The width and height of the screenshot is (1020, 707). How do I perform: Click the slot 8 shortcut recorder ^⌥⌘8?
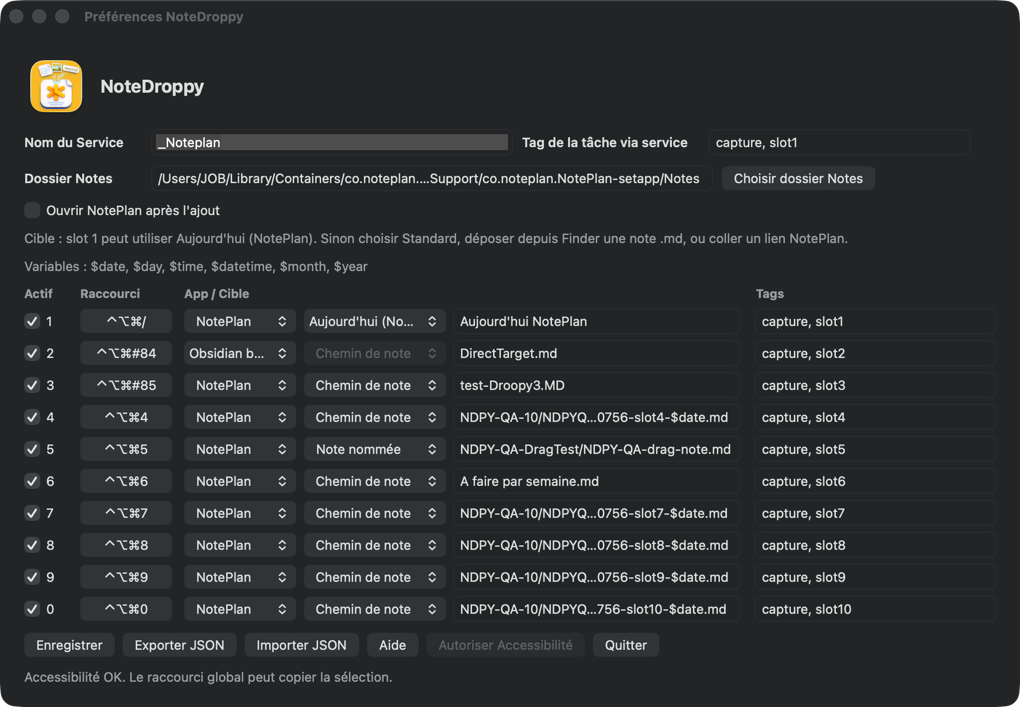point(126,545)
